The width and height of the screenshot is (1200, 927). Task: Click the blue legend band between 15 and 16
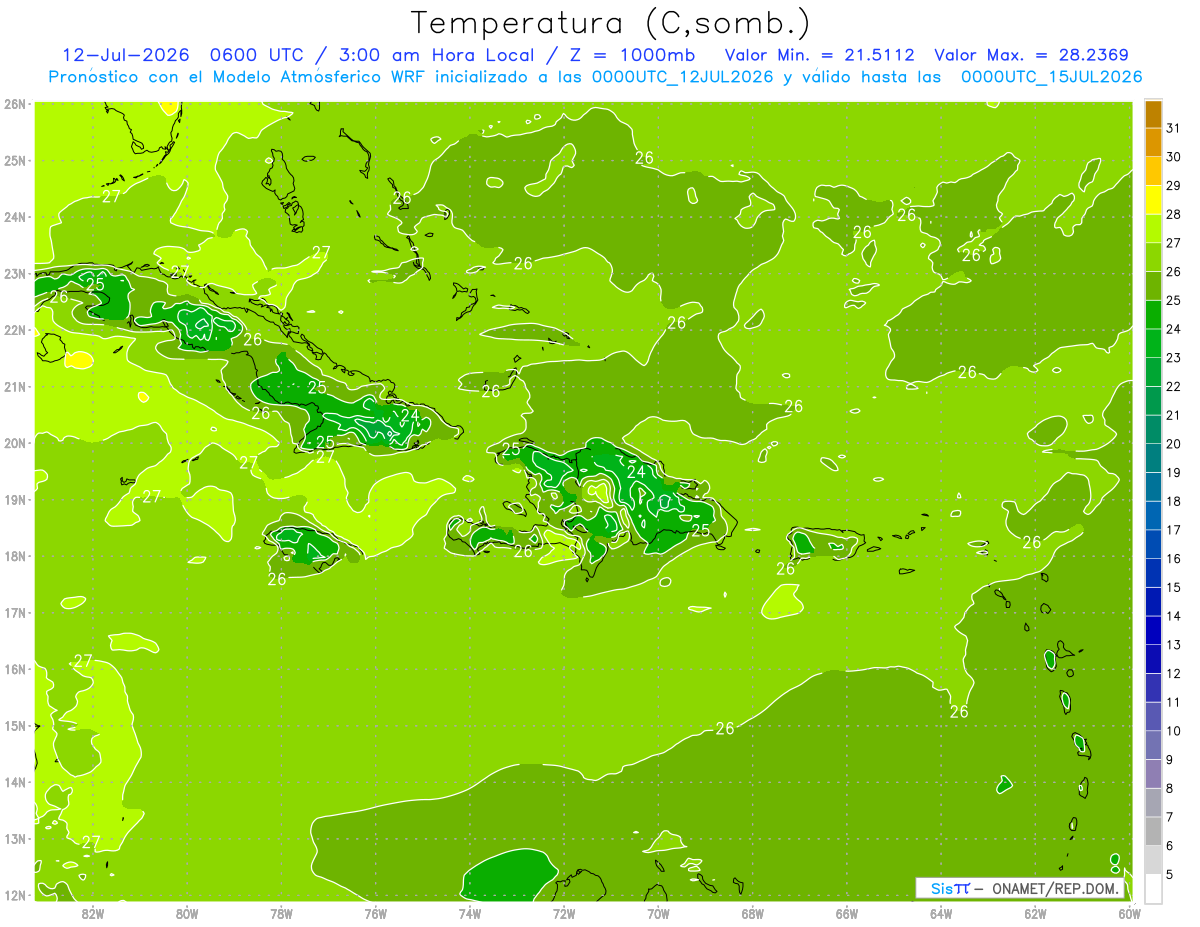coord(1153,573)
